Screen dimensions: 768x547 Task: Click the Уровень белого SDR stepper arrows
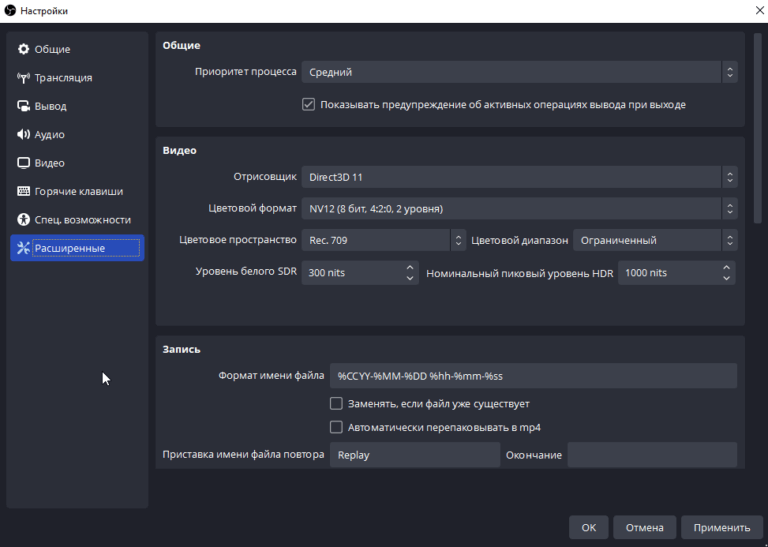(410, 272)
